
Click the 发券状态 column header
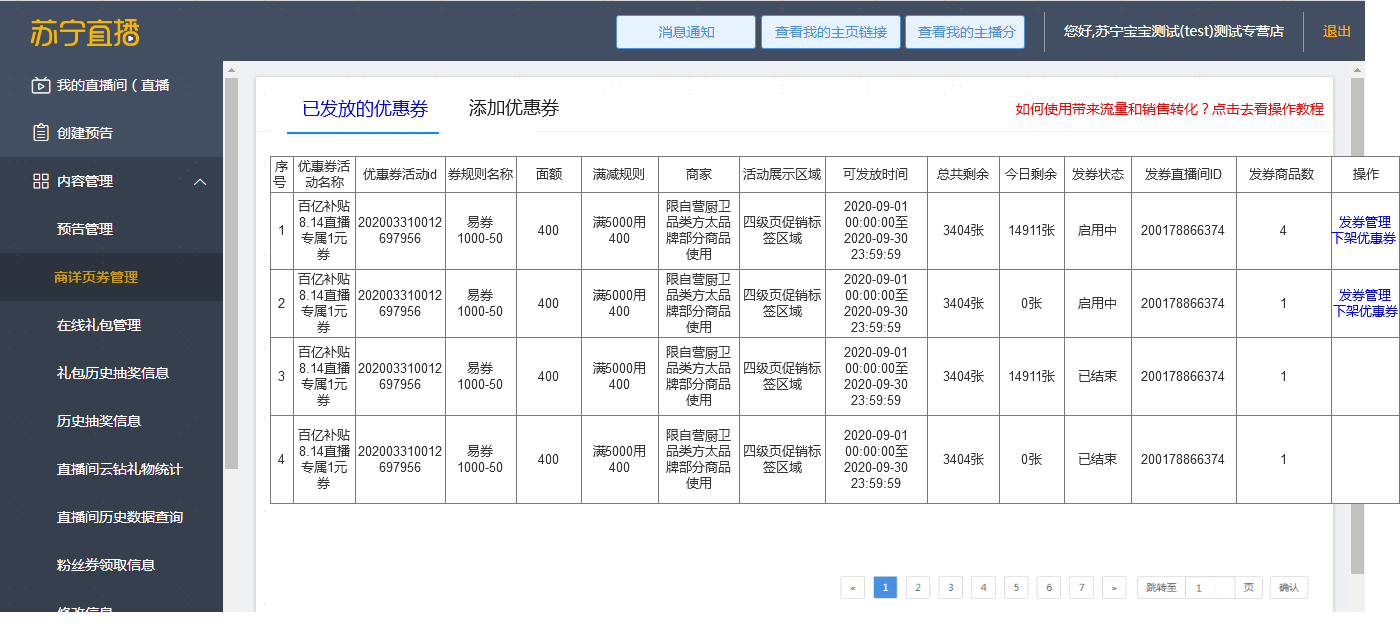[x=1097, y=174]
